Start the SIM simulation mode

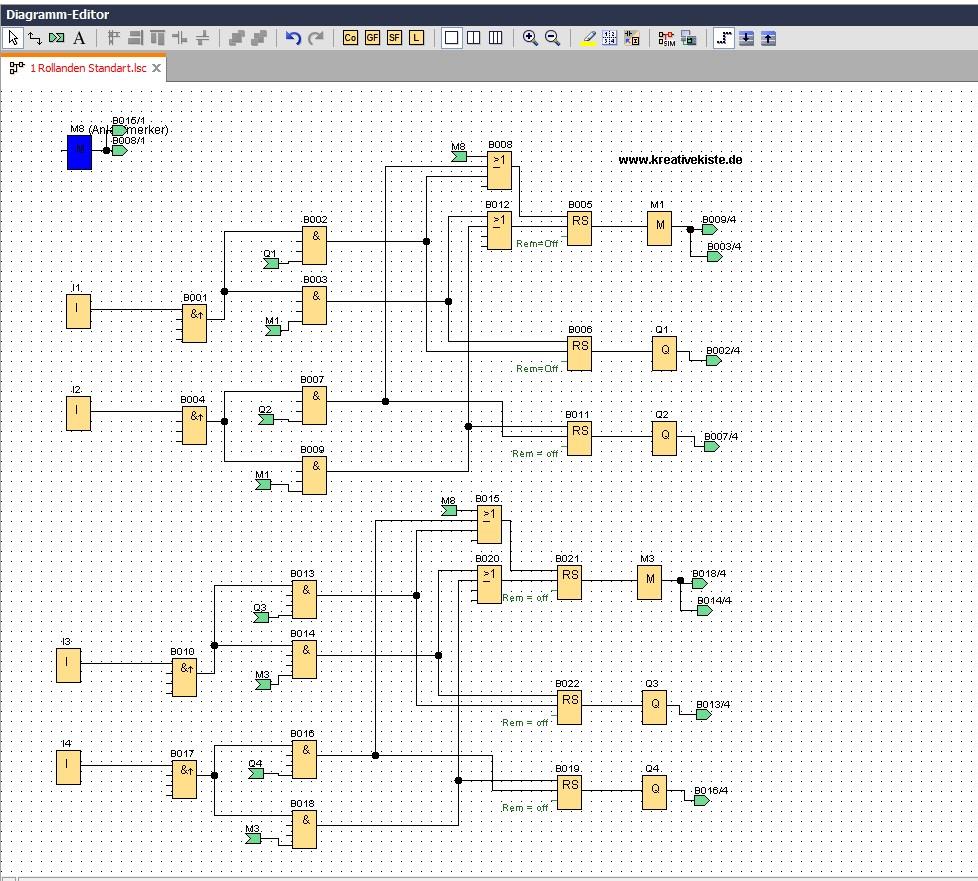coord(666,38)
